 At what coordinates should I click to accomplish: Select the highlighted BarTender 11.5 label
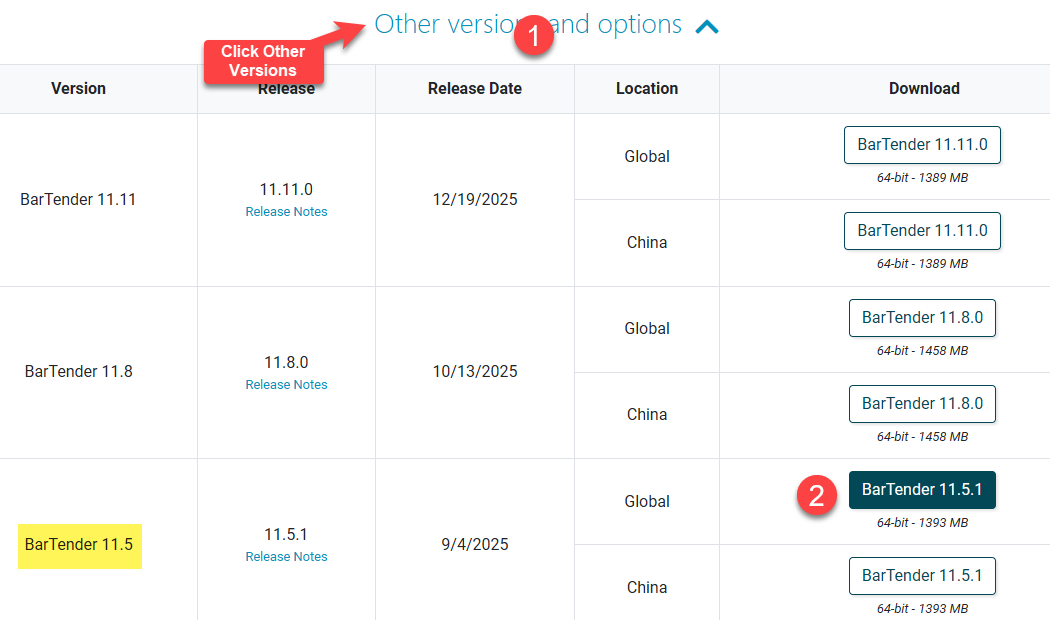[x=79, y=545]
